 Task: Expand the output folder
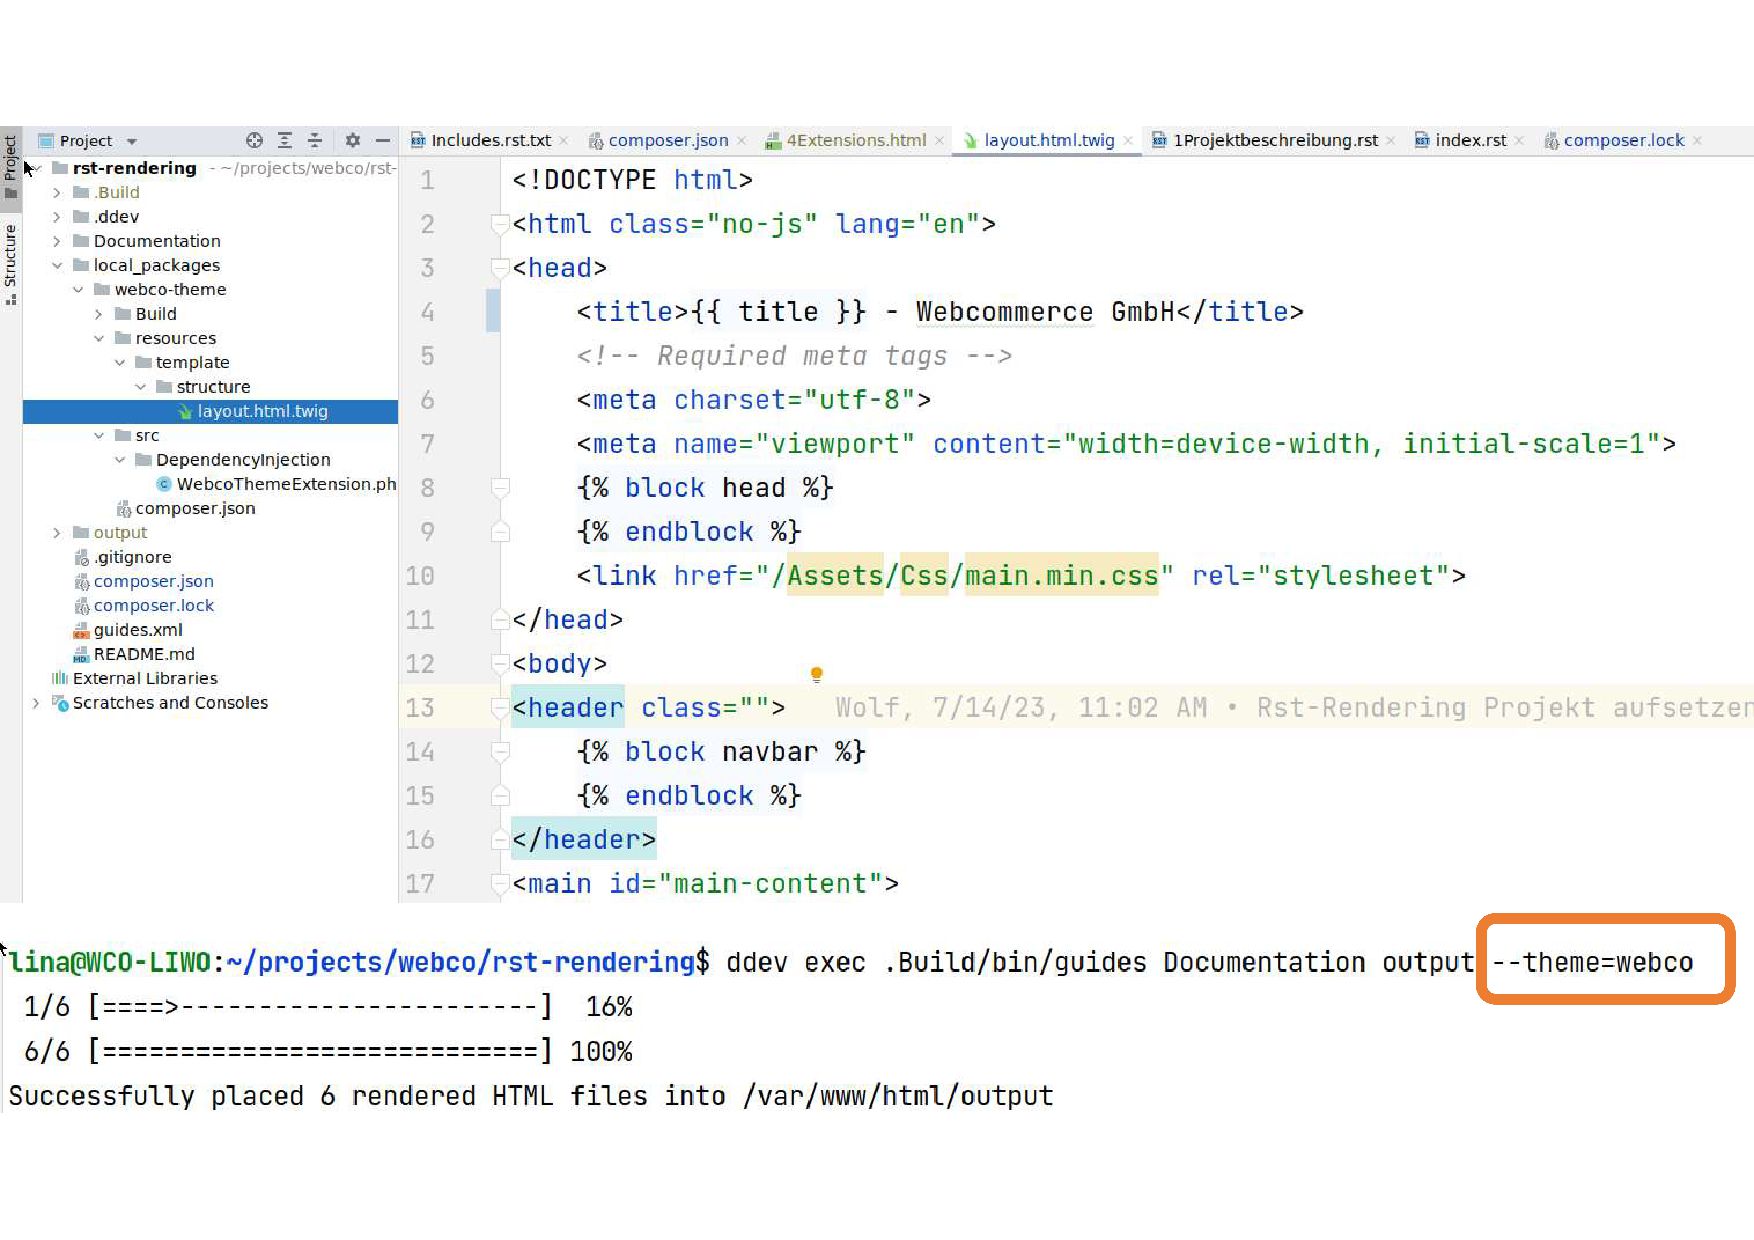[x=57, y=533]
